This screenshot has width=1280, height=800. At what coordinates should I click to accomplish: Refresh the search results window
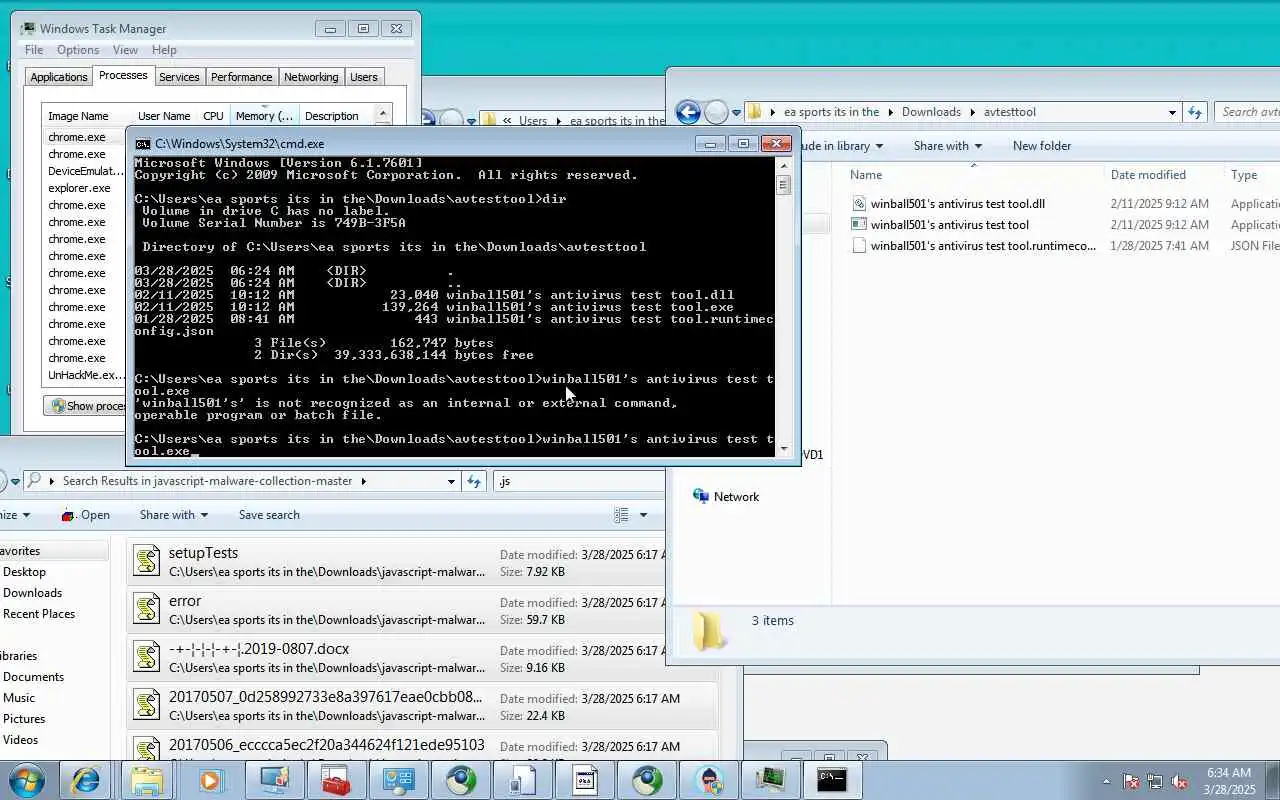point(474,481)
